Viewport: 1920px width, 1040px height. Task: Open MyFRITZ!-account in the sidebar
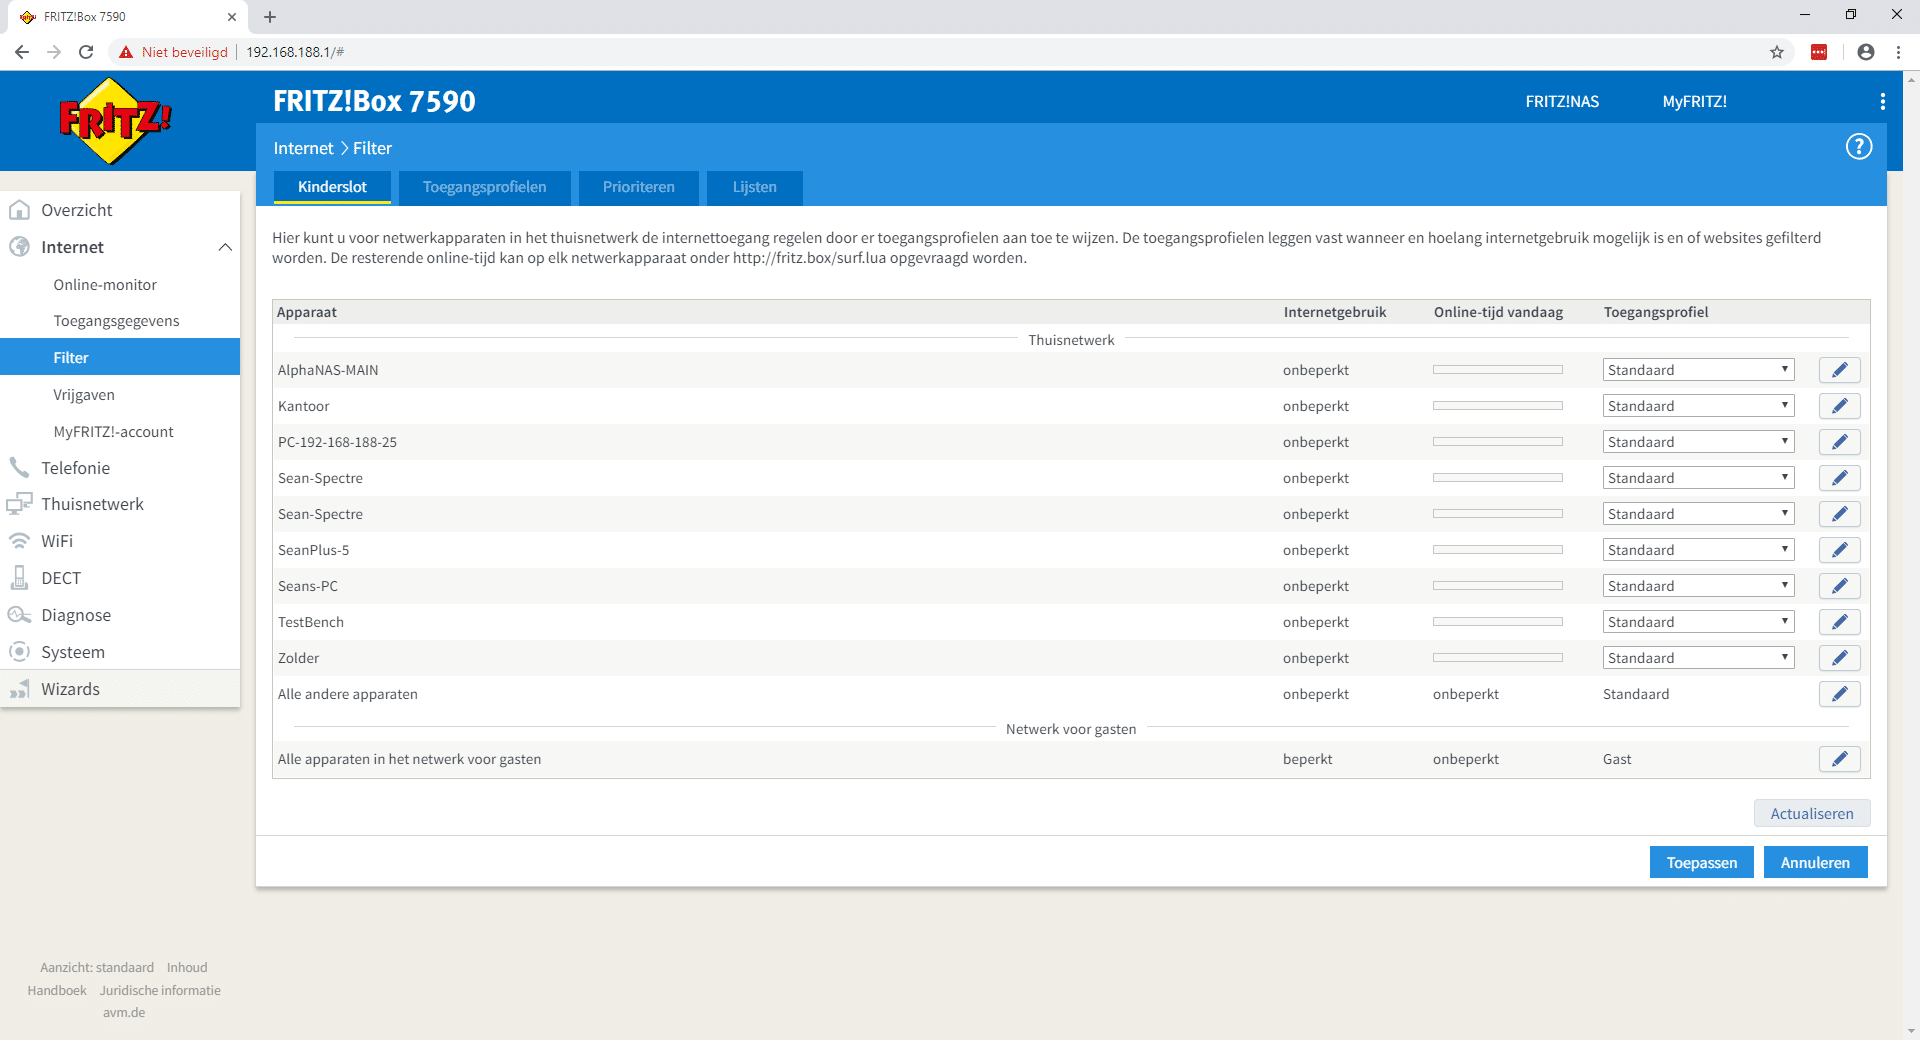[x=113, y=432]
